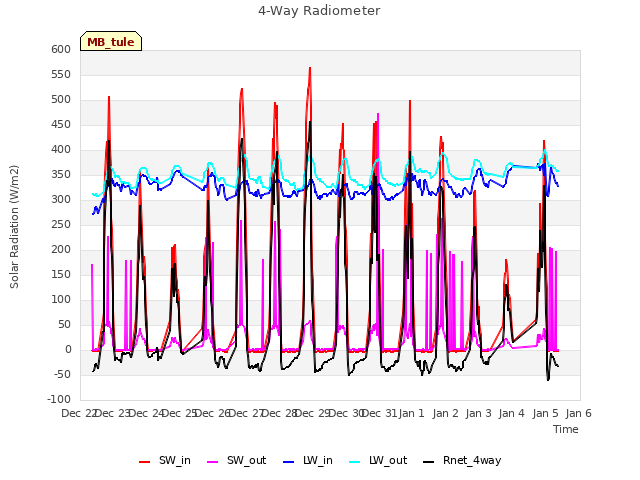640x480 pixels.
Task: Click the red SW_in legend color marker
Action: pos(144,462)
